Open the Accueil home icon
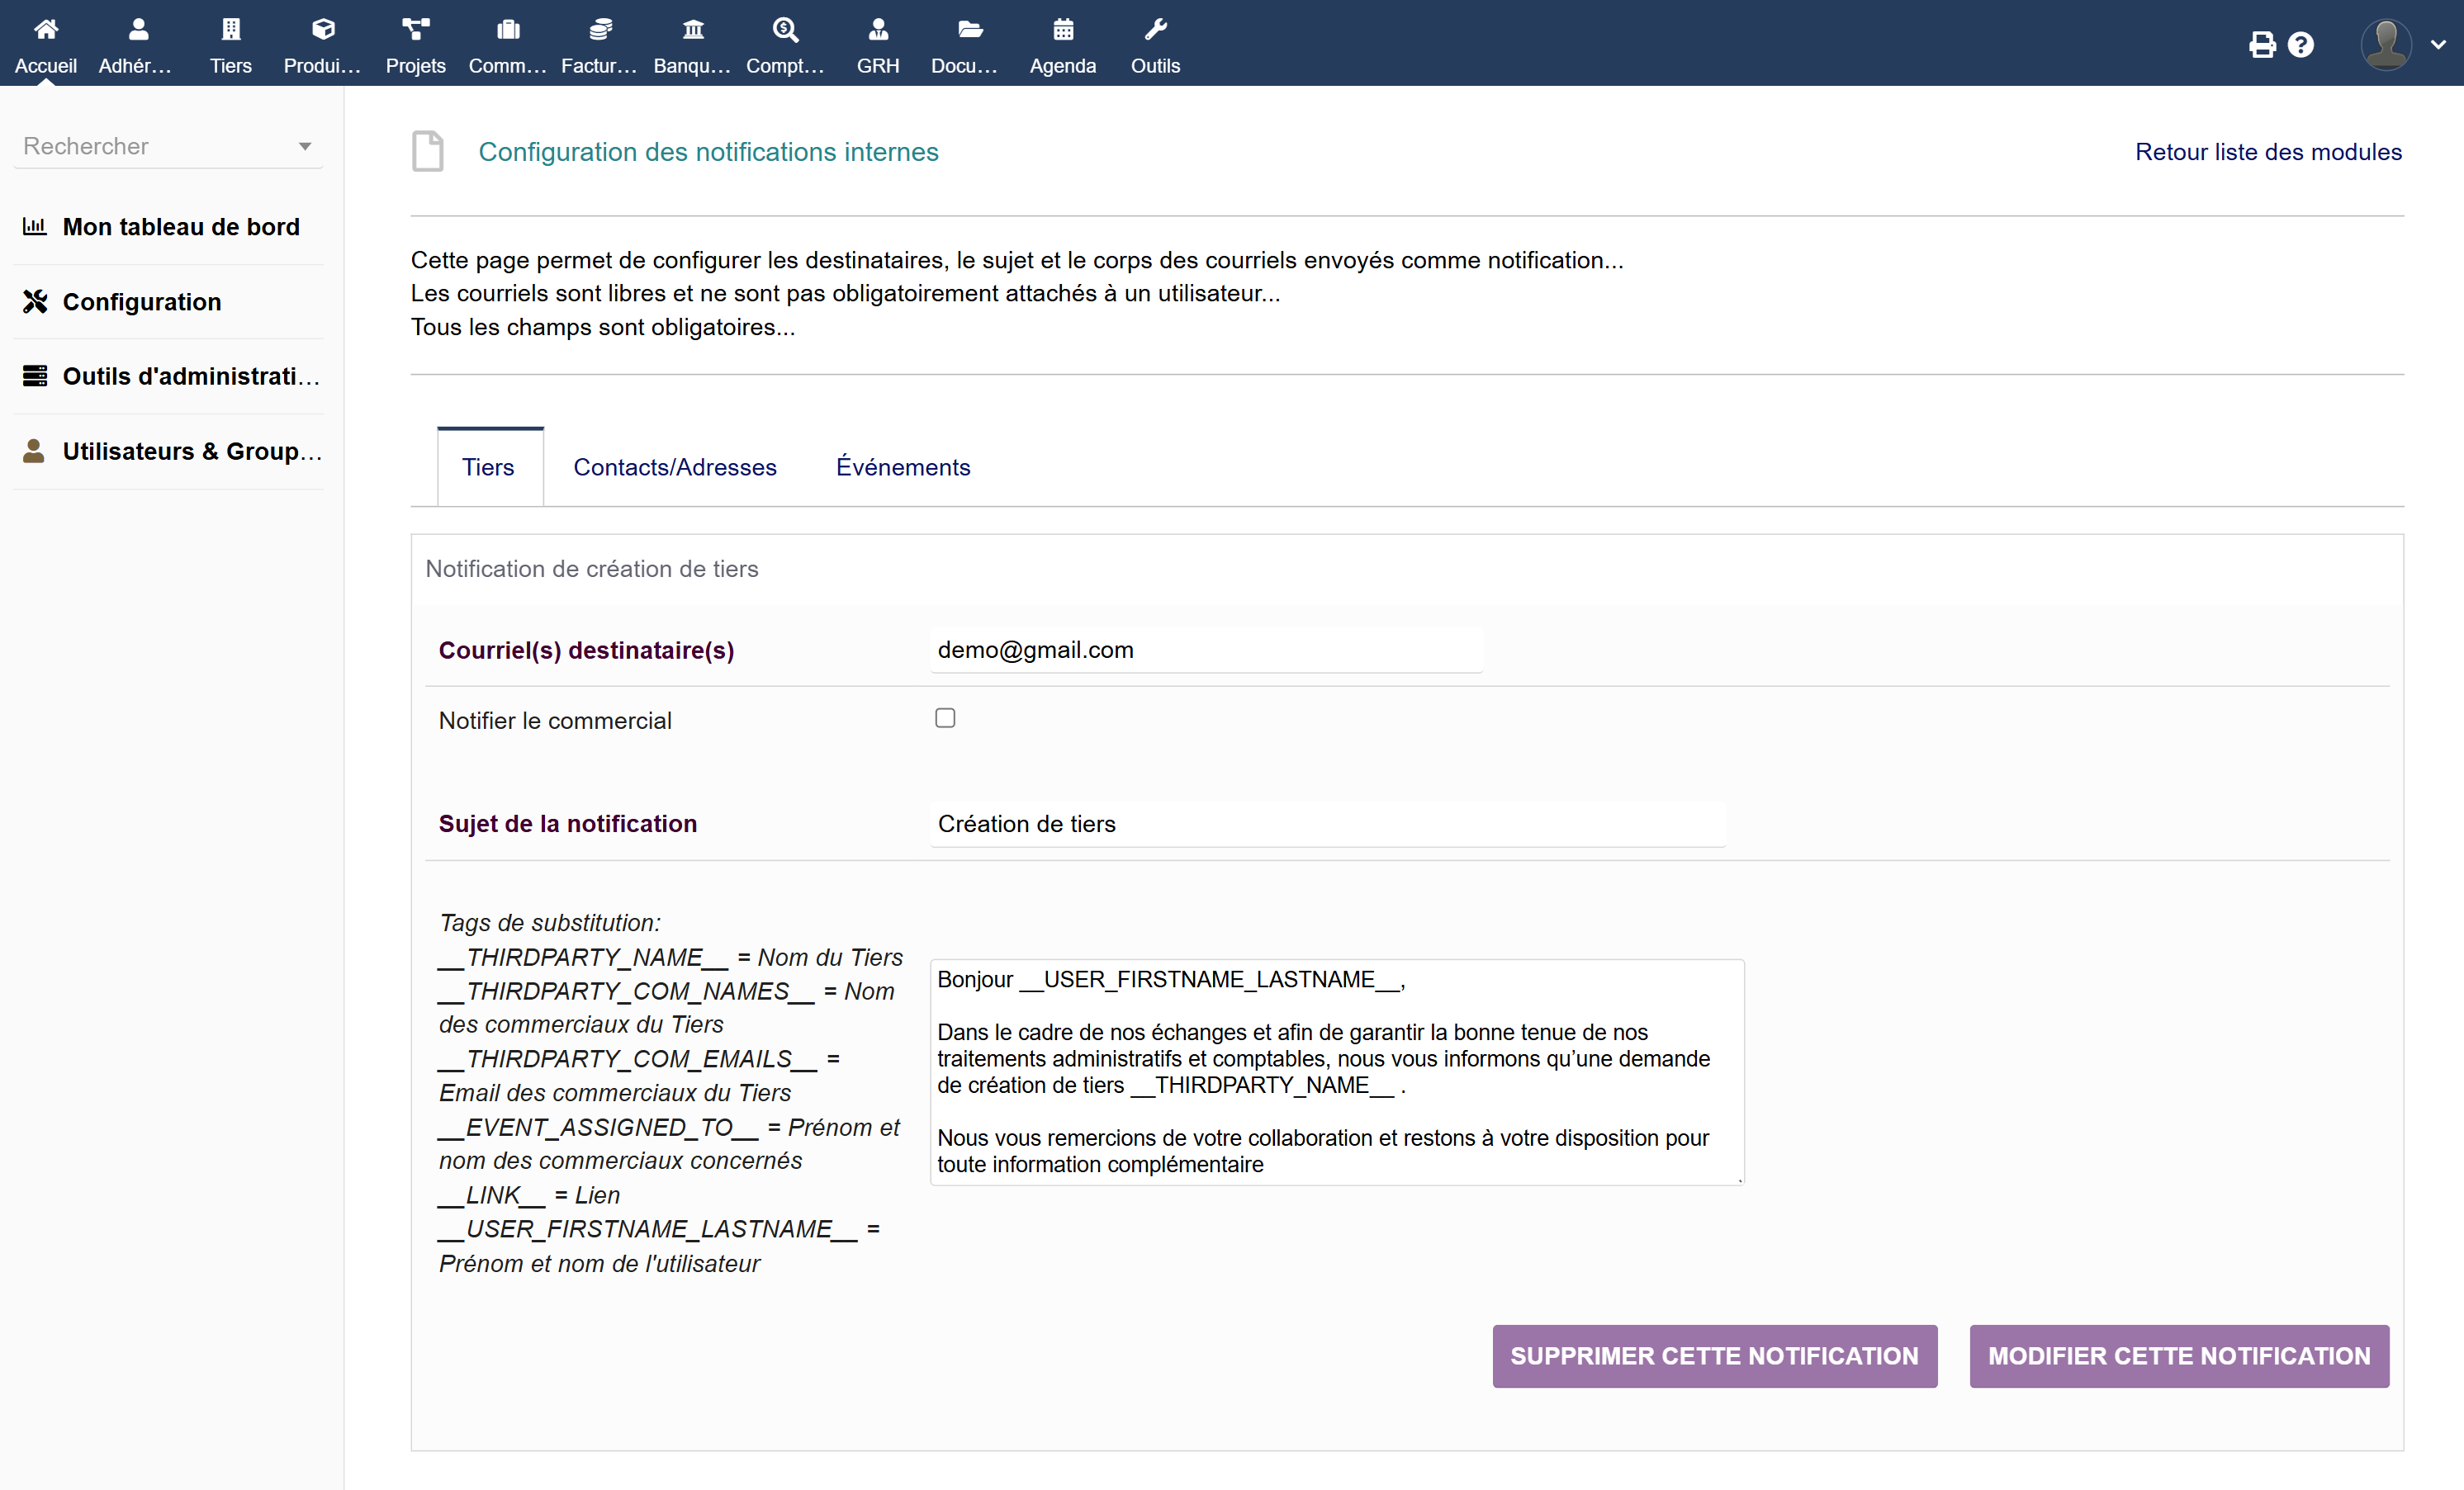This screenshot has width=2464, height=1490. [x=46, y=30]
